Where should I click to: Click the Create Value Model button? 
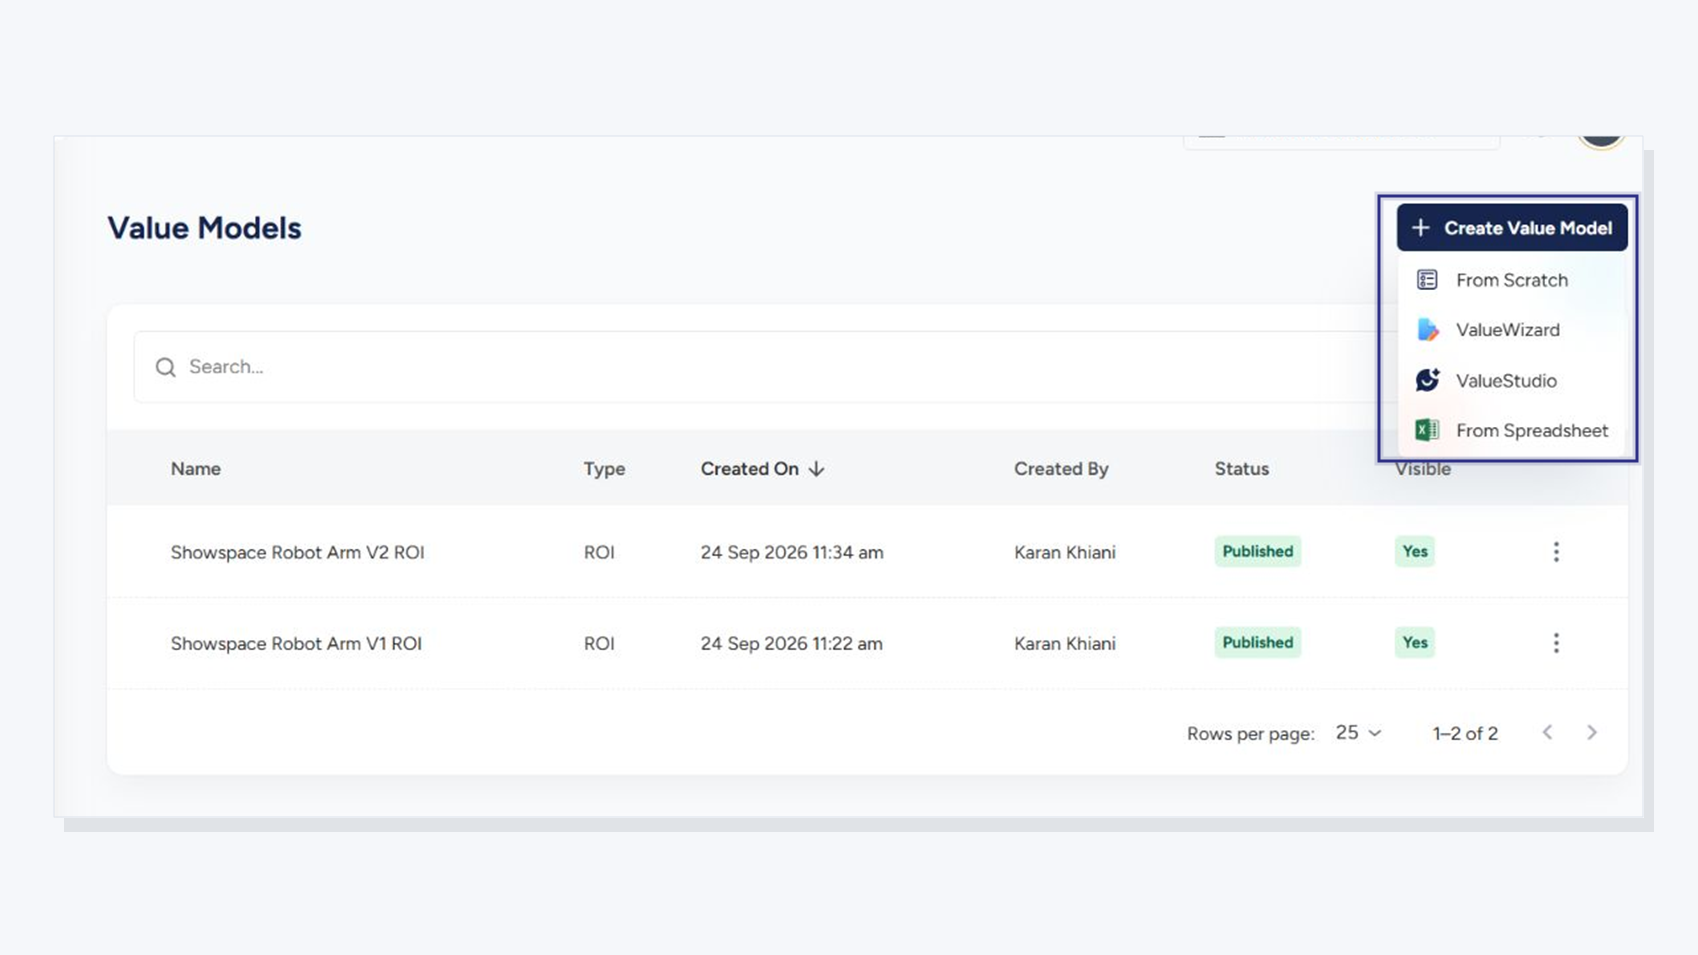pyautogui.click(x=1512, y=228)
